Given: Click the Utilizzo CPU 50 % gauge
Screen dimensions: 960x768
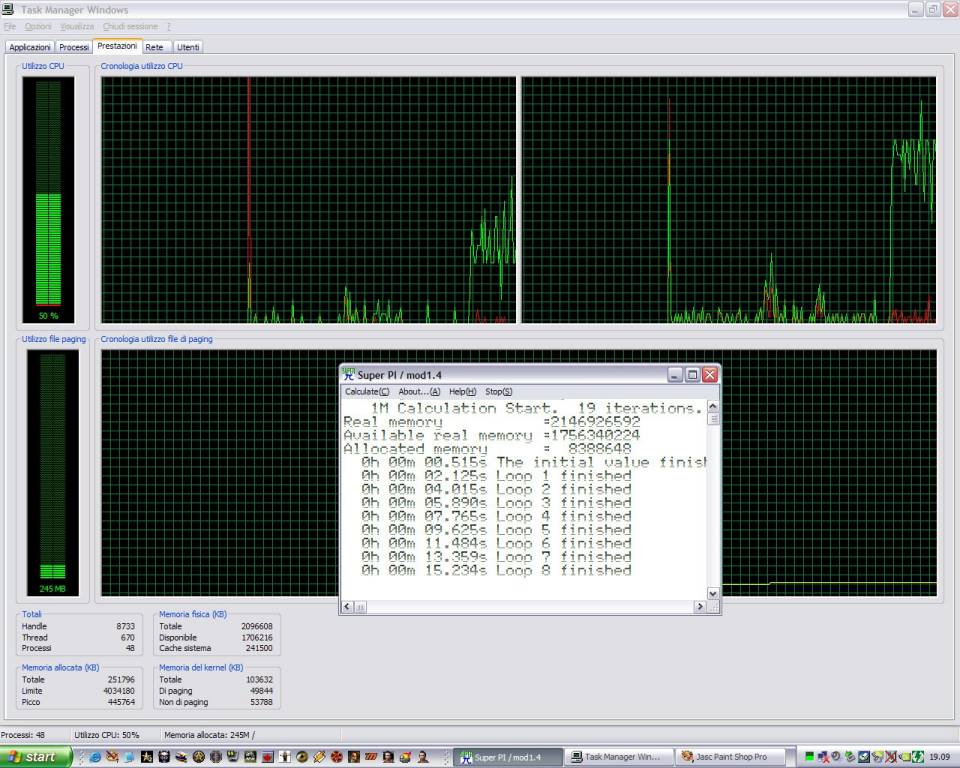Looking at the screenshot, I should tap(48, 200).
